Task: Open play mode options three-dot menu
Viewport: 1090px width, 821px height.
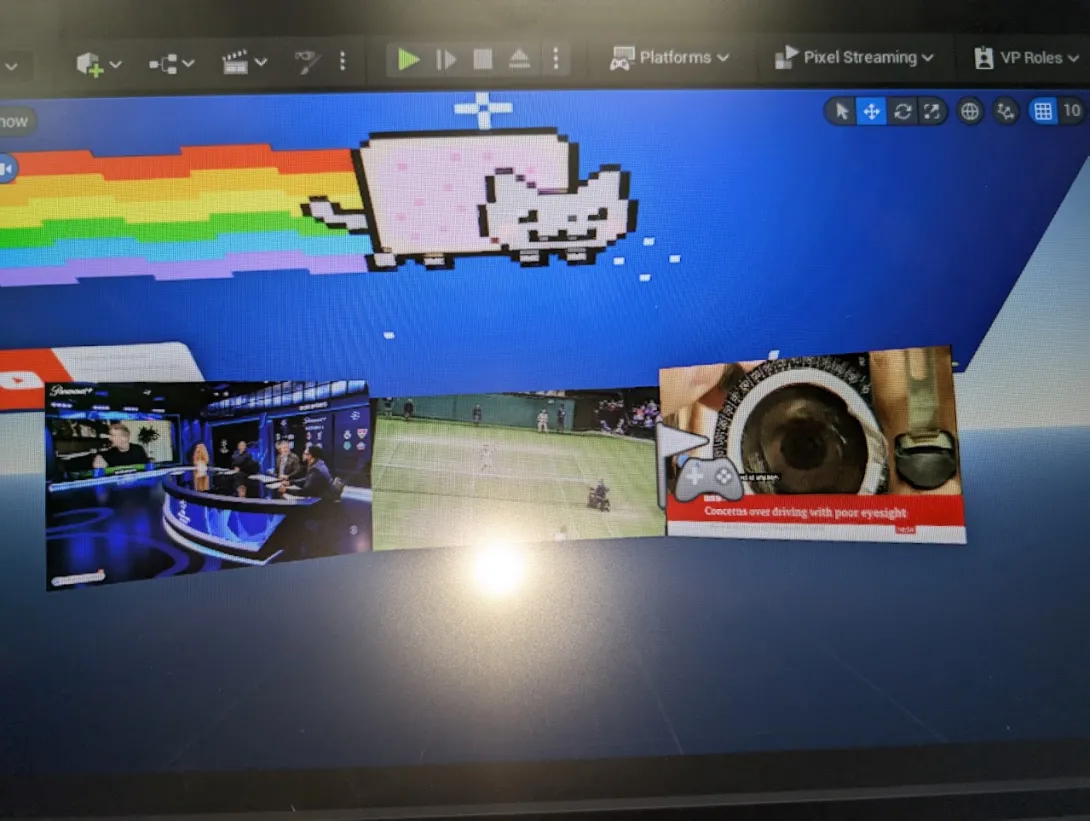Action: (556, 59)
